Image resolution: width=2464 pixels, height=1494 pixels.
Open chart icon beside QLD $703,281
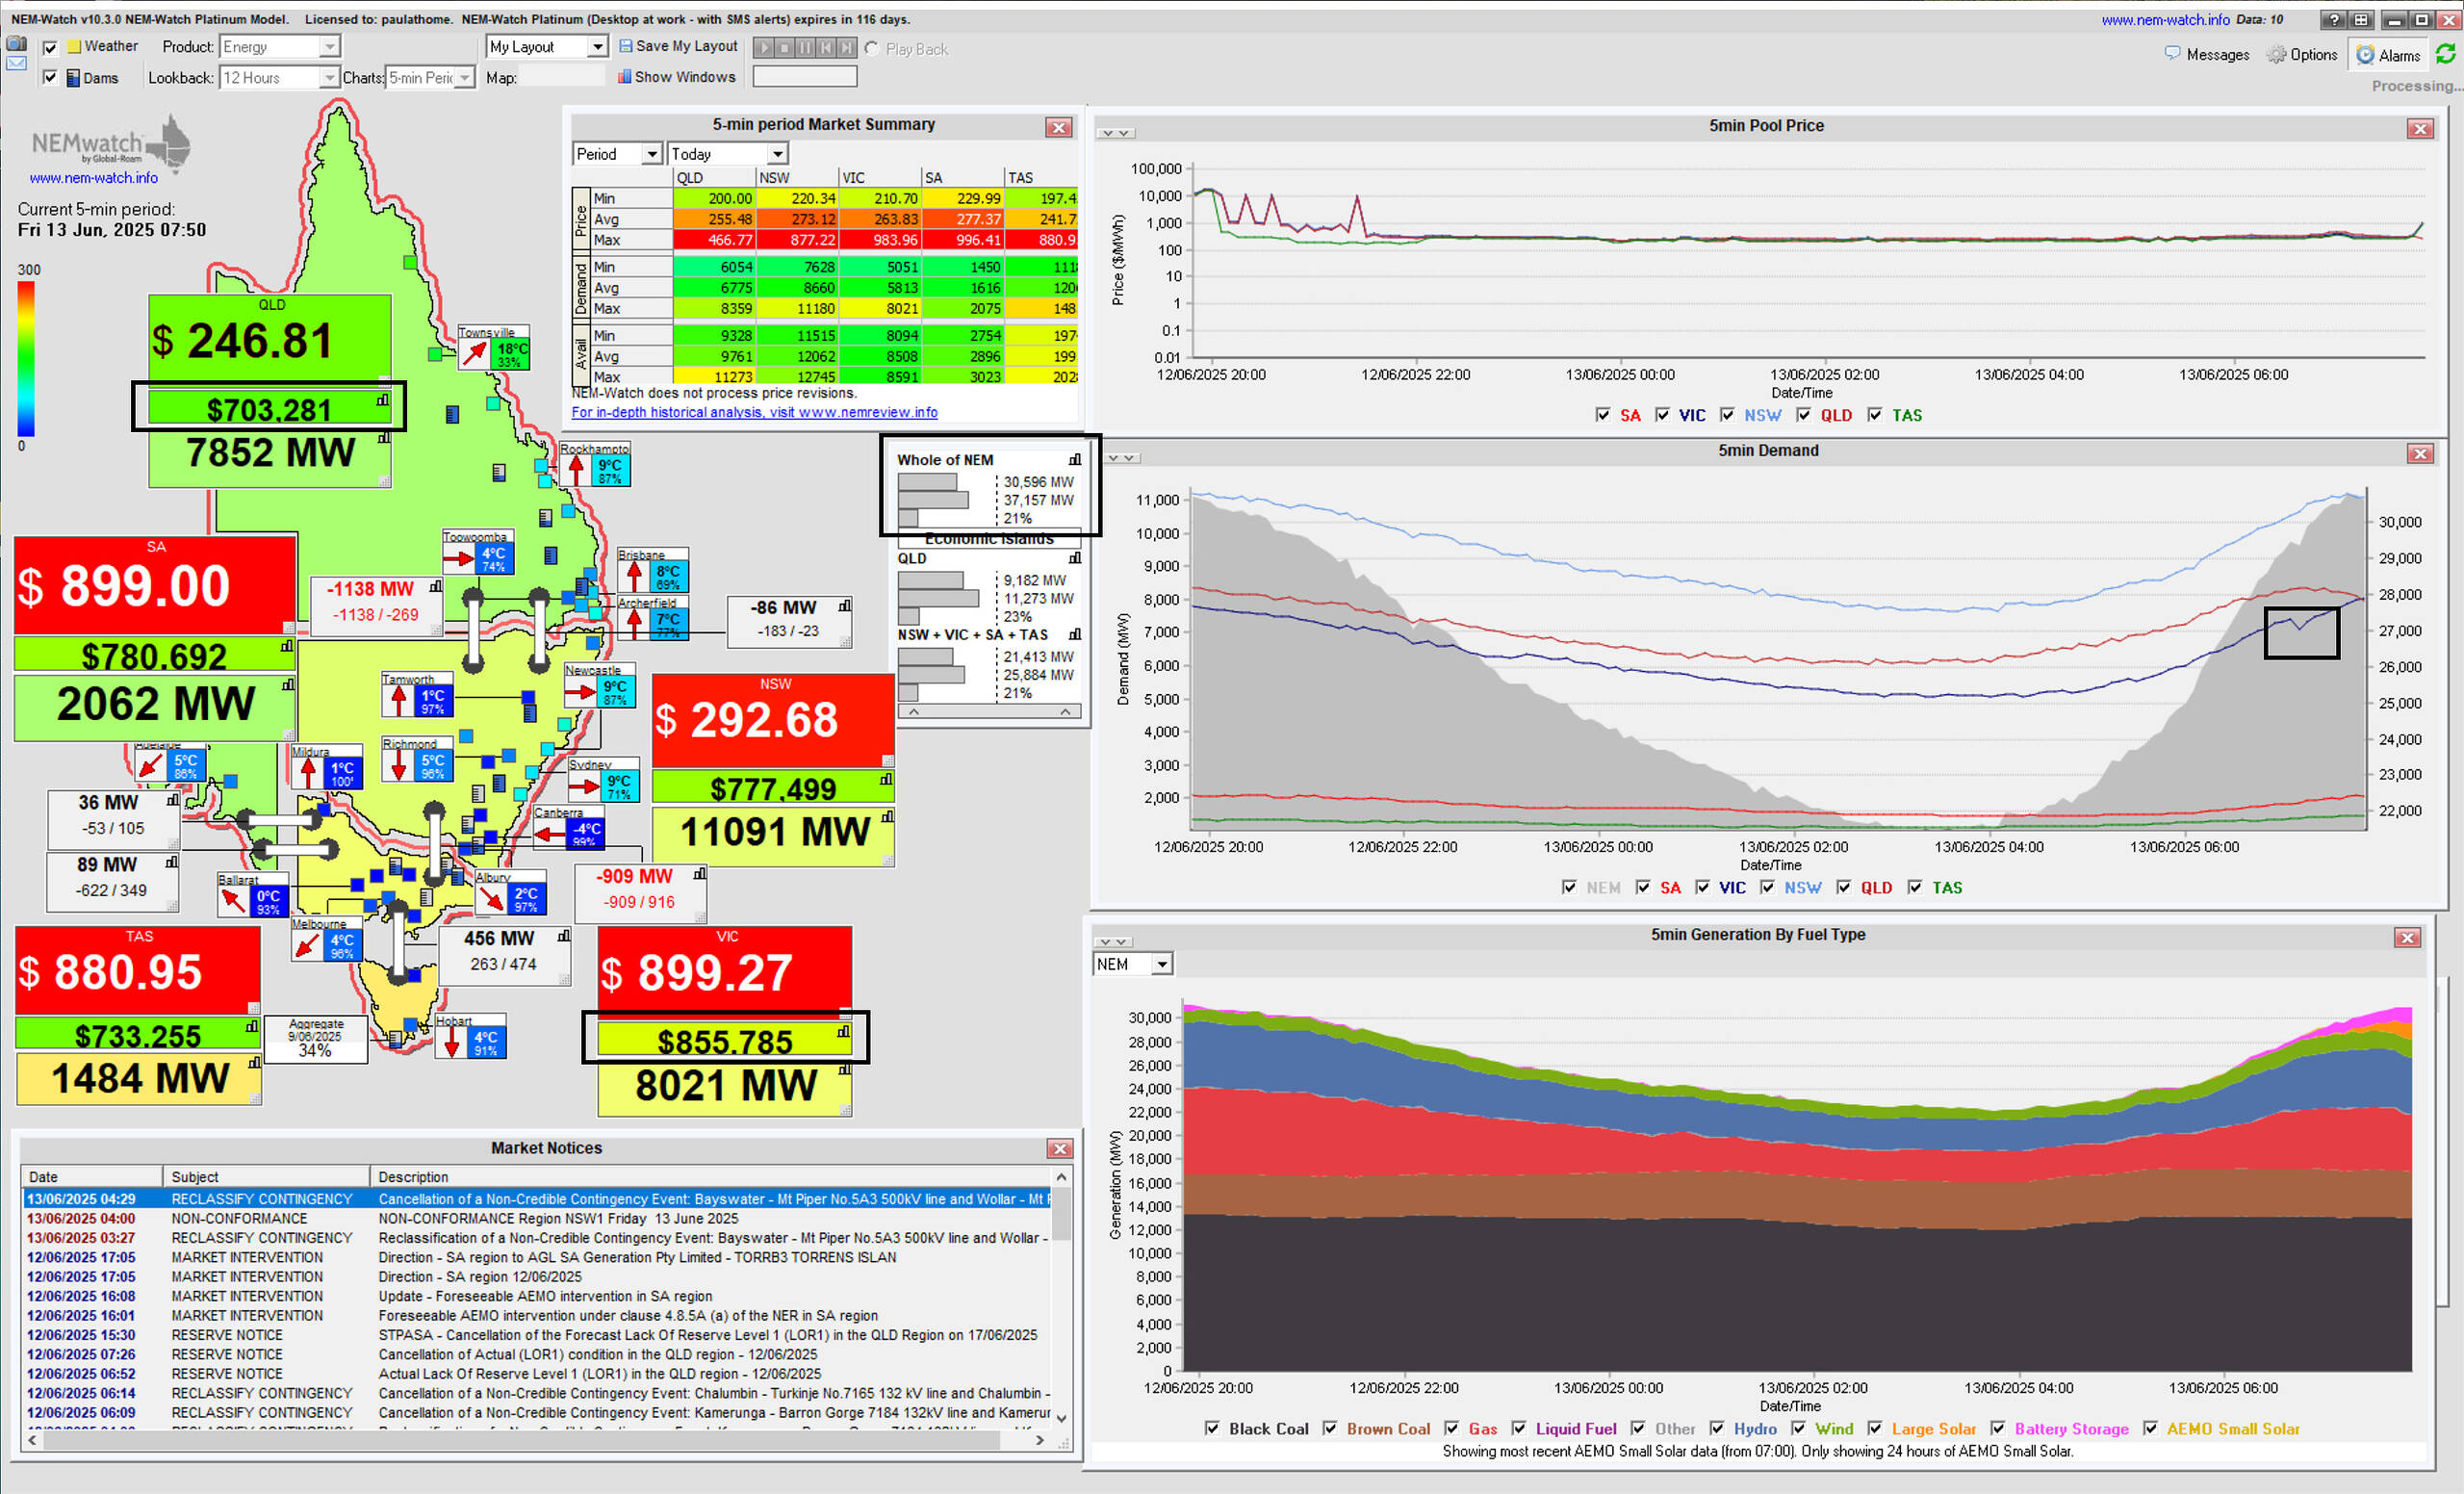pyautogui.click(x=382, y=401)
